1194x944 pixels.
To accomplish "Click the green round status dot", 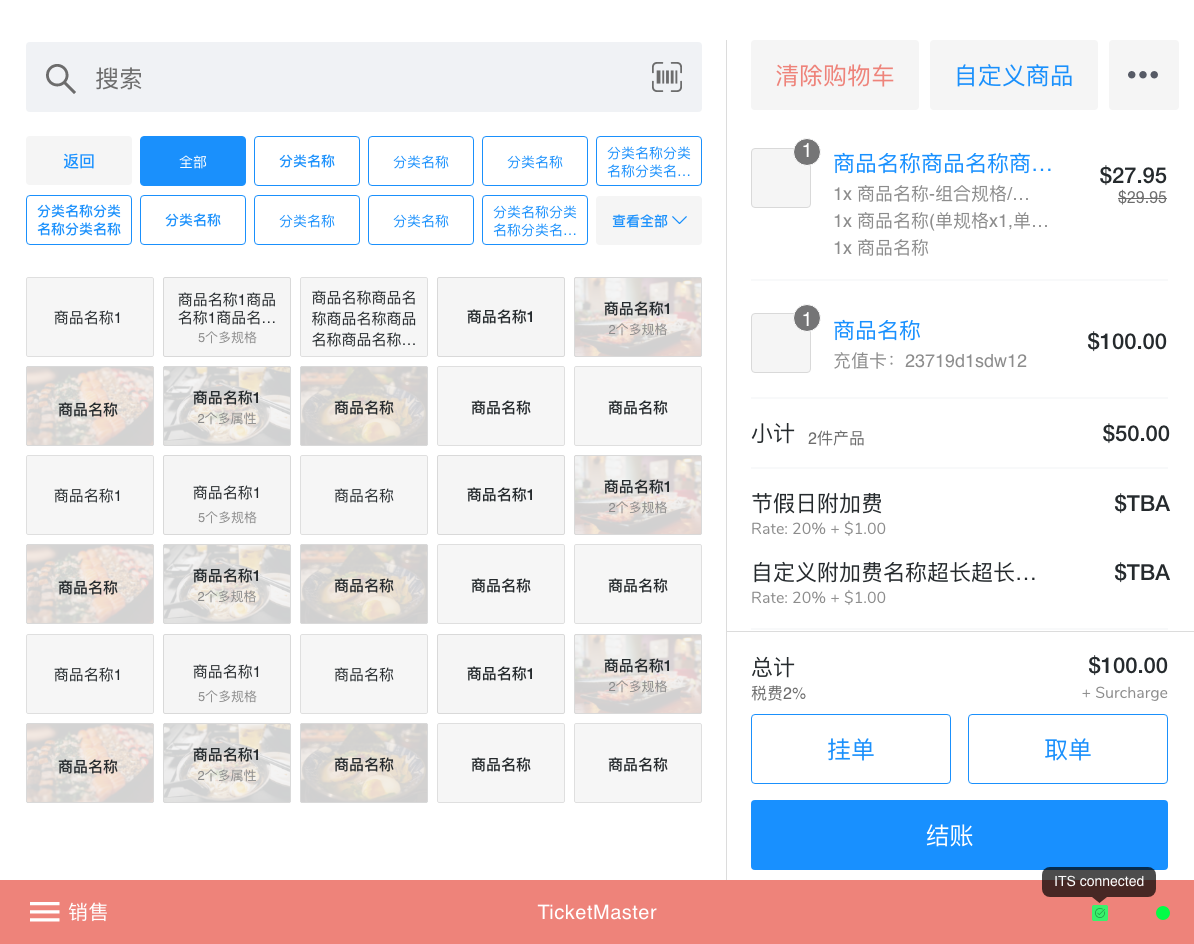I will coord(1162,913).
